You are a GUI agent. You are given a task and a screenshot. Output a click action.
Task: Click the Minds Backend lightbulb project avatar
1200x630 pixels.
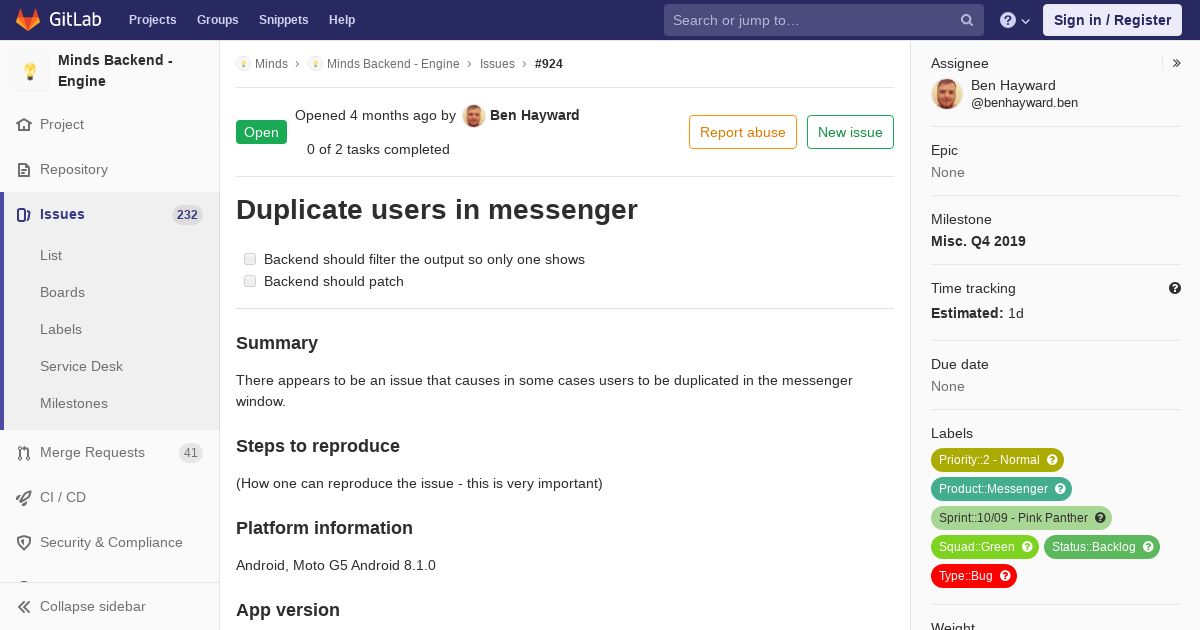click(x=30, y=71)
